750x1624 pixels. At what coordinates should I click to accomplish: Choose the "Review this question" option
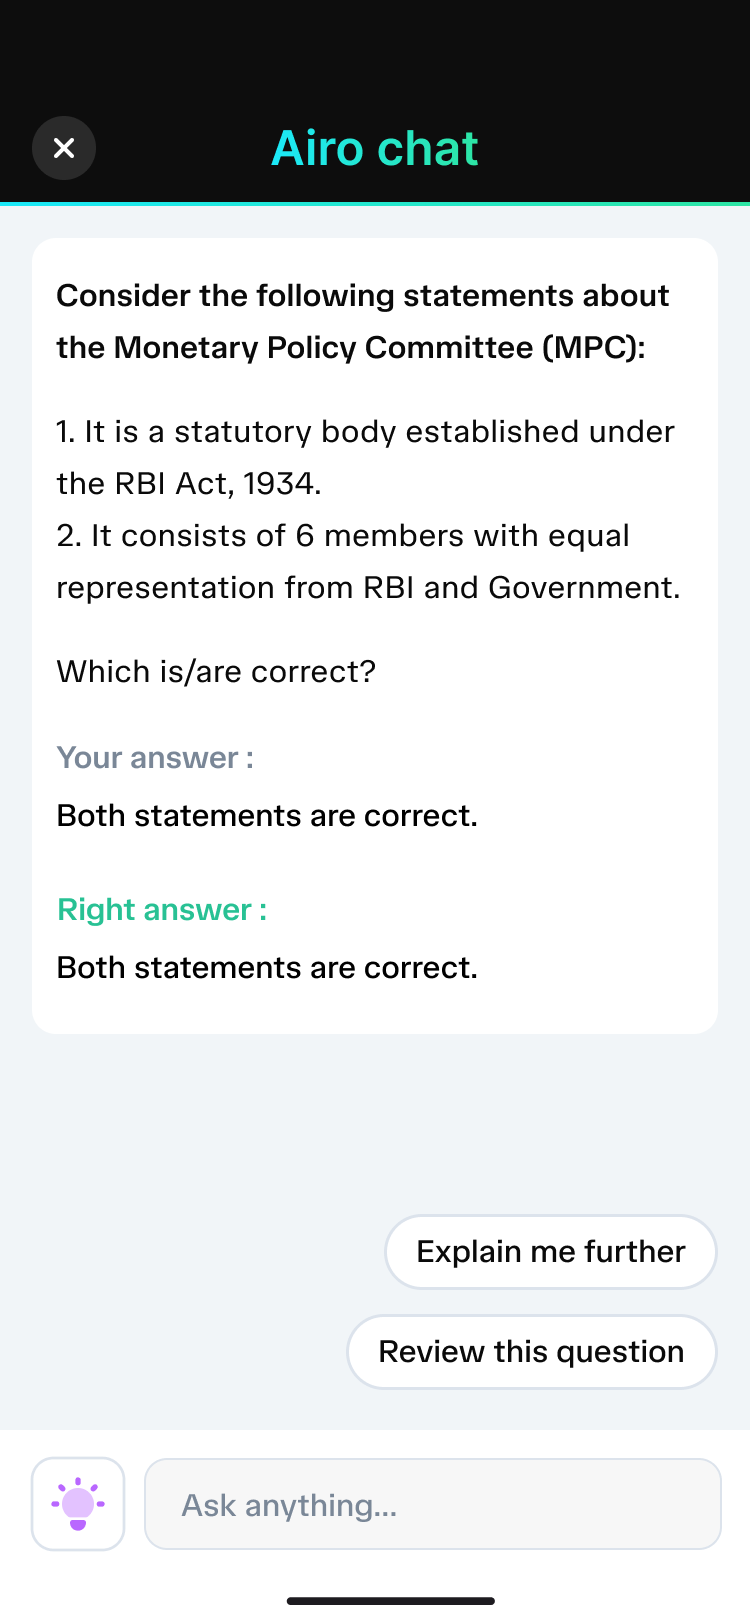pos(531,1351)
